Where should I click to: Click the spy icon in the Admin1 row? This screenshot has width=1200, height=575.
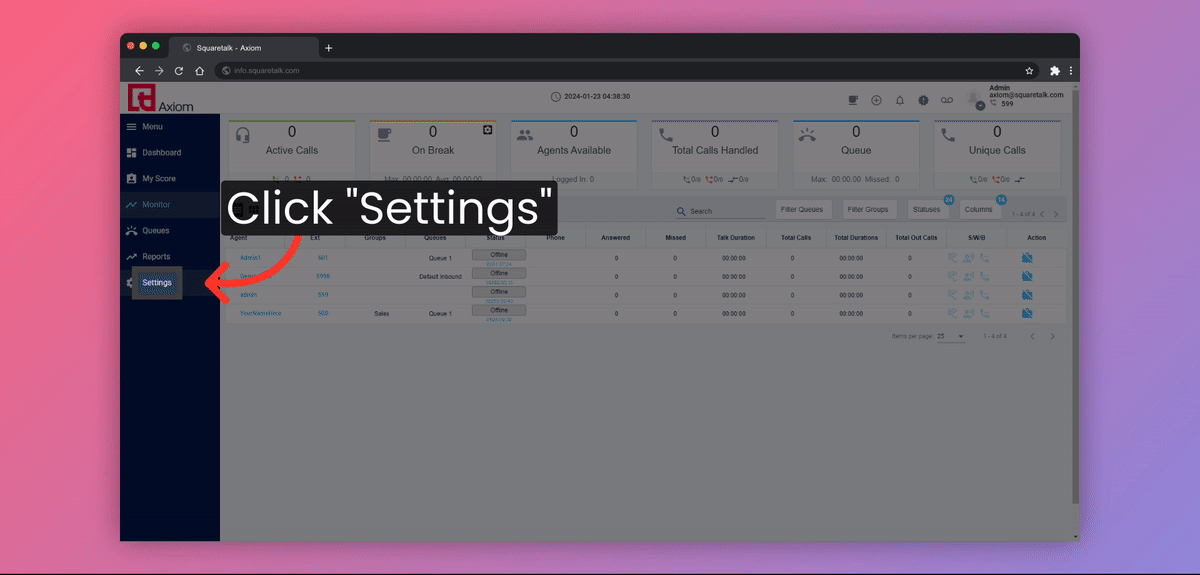pos(953,258)
